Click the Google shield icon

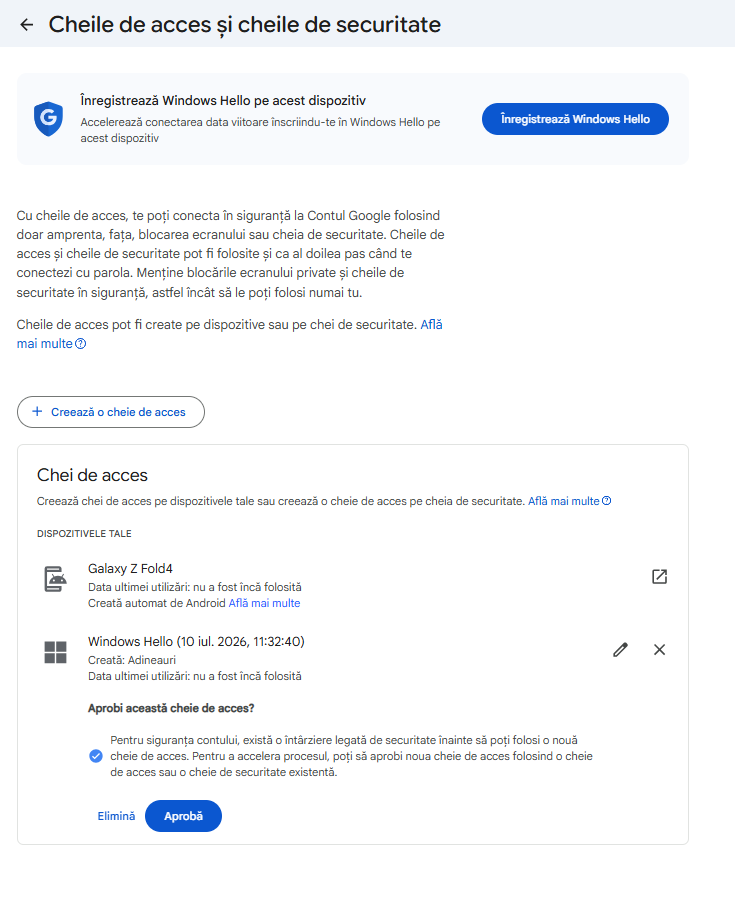48,118
